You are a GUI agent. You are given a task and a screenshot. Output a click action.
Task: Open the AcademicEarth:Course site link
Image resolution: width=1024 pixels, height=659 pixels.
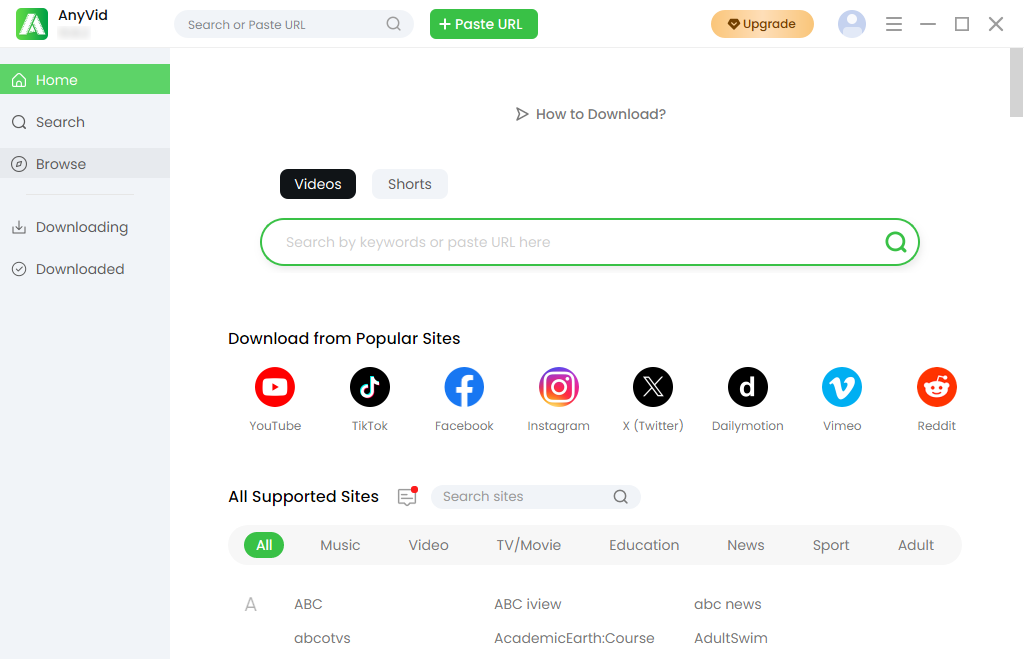[x=574, y=638]
